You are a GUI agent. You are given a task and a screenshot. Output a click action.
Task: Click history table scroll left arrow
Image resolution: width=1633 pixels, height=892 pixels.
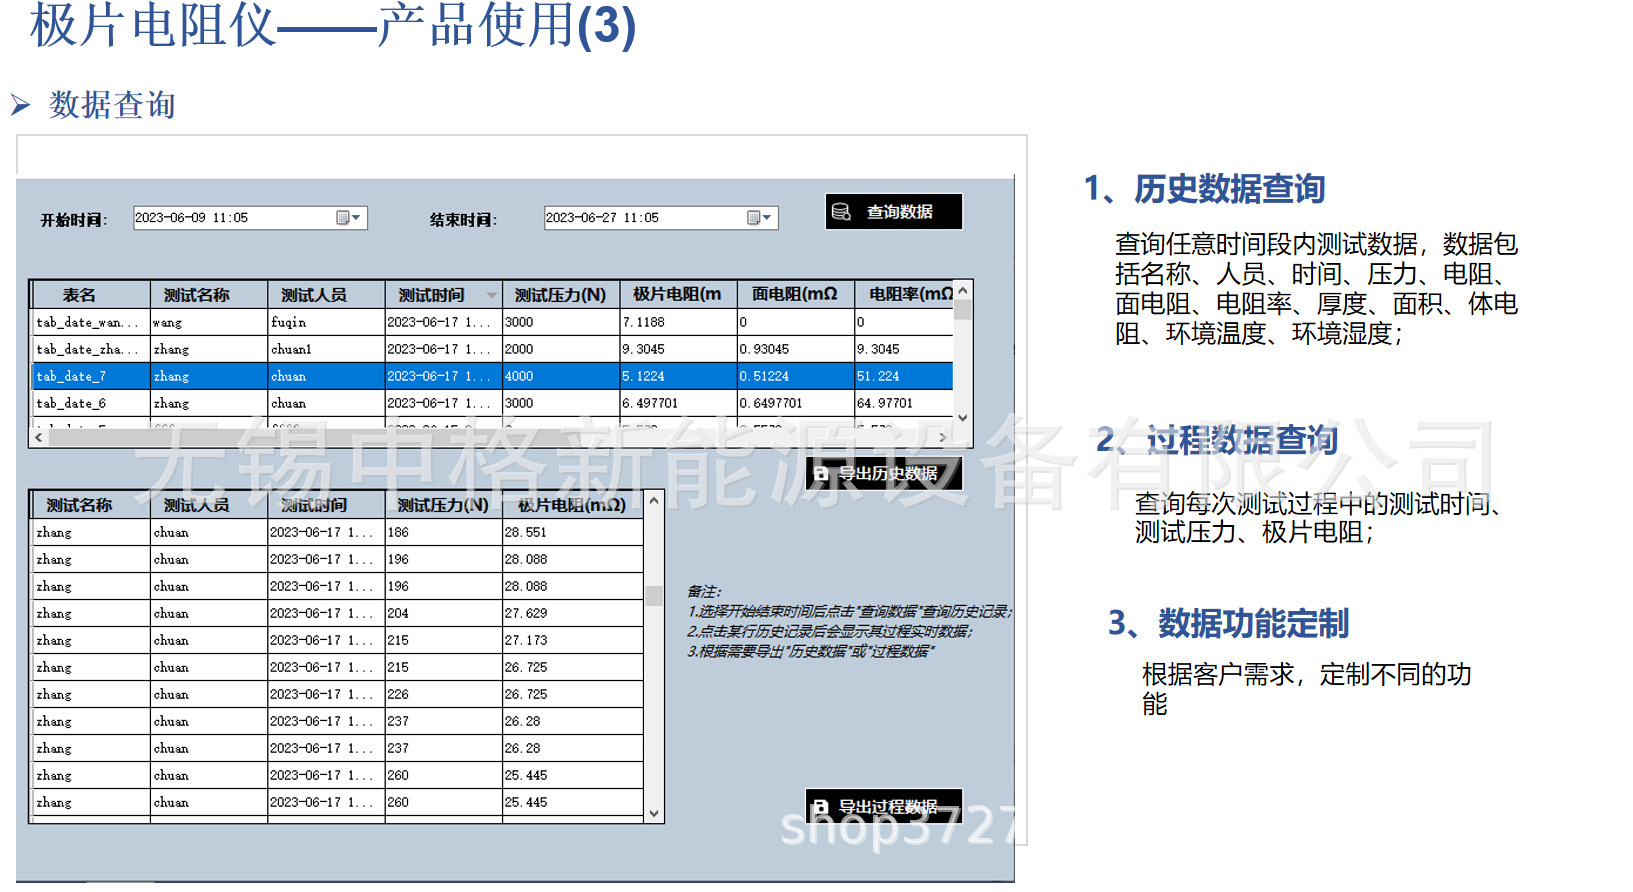pos(39,437)
